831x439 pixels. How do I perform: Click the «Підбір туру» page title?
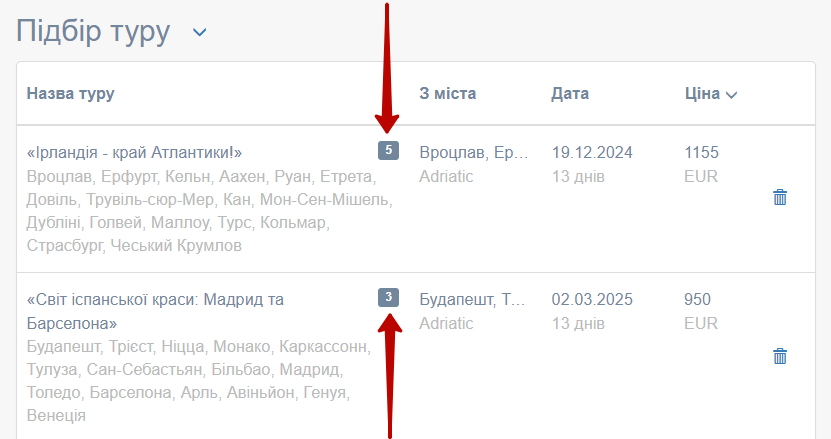tap(93, 32)
